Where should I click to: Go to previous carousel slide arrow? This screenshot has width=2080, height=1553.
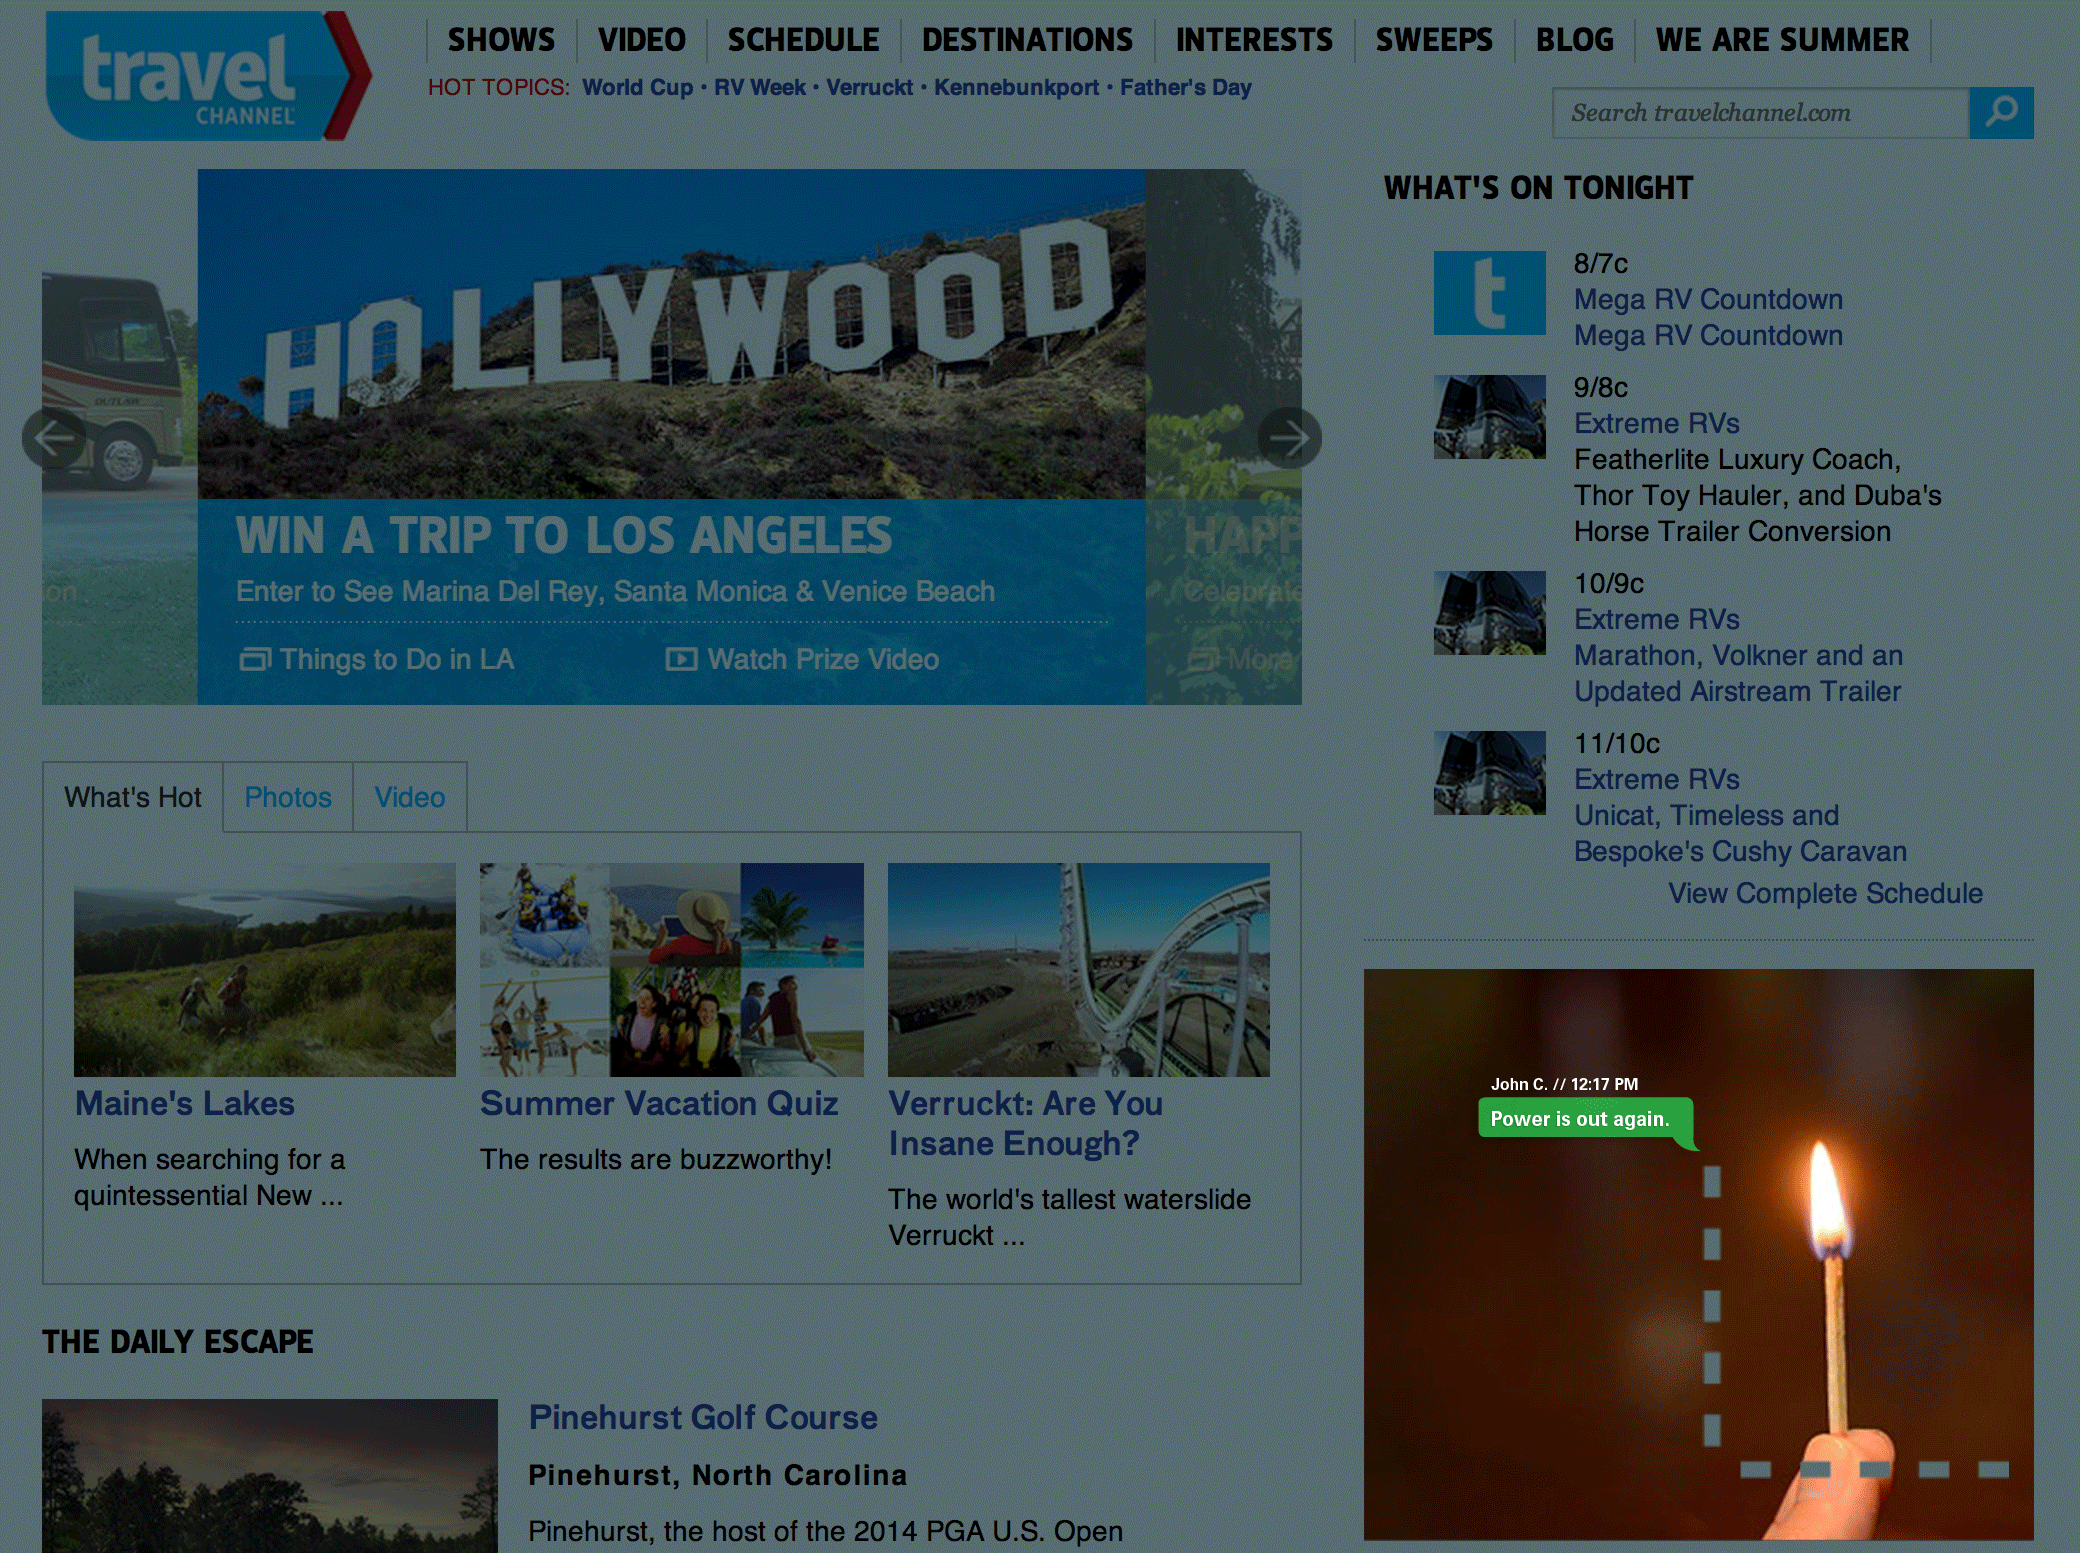(54, 437)
